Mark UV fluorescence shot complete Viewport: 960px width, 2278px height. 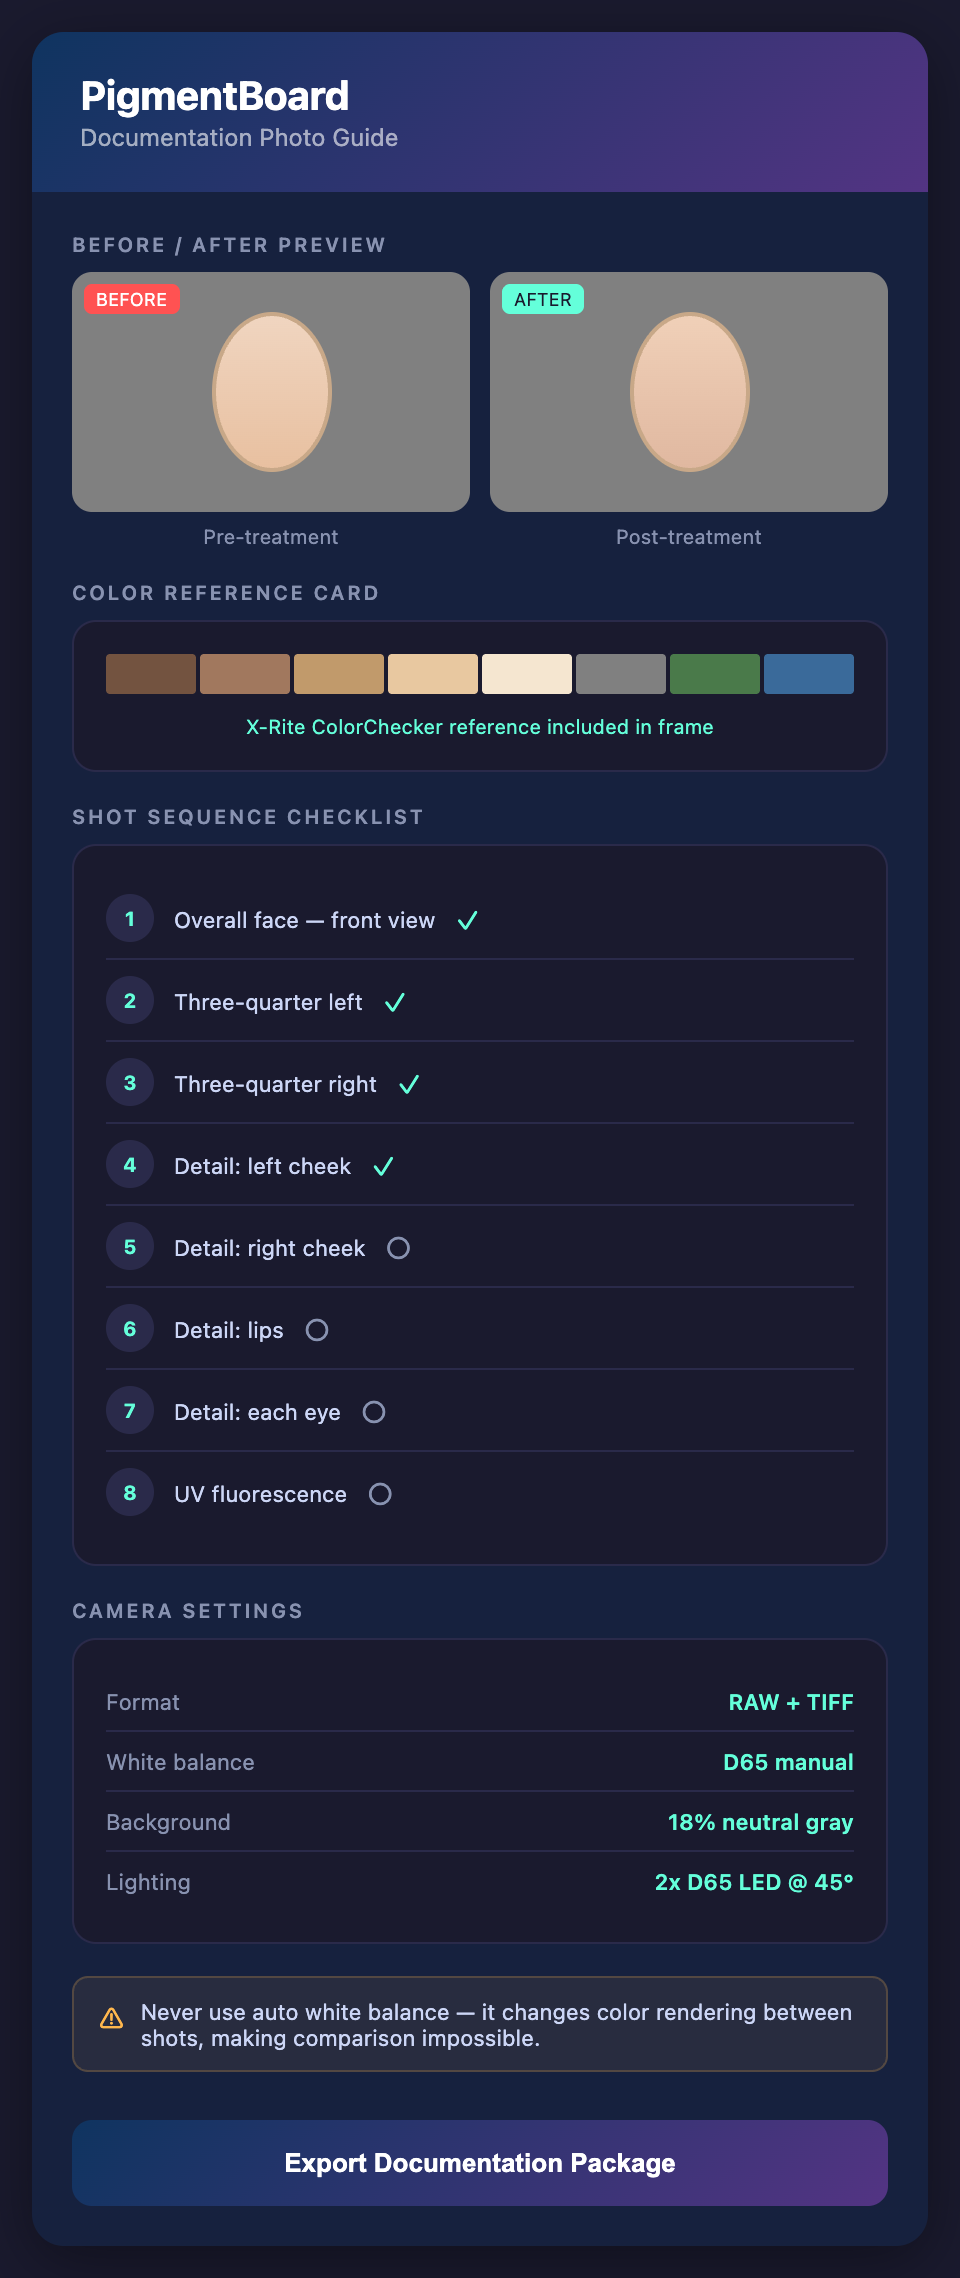(x=380, y=1494)
